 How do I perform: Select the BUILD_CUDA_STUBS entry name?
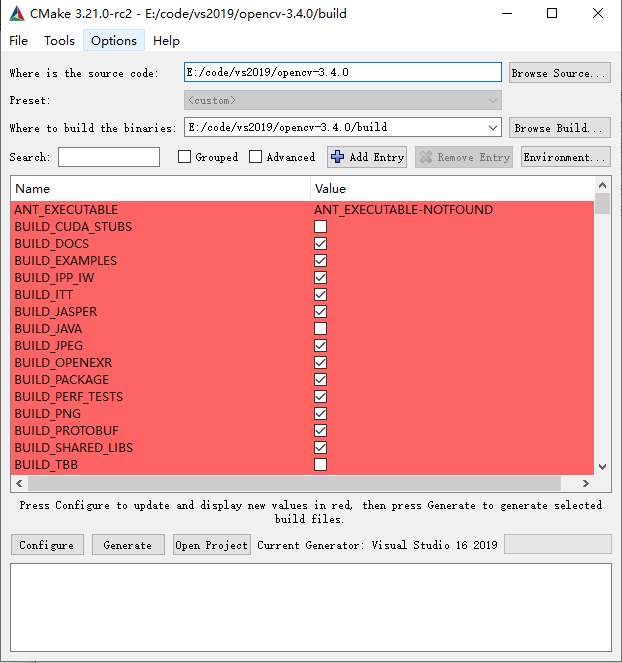73,227
